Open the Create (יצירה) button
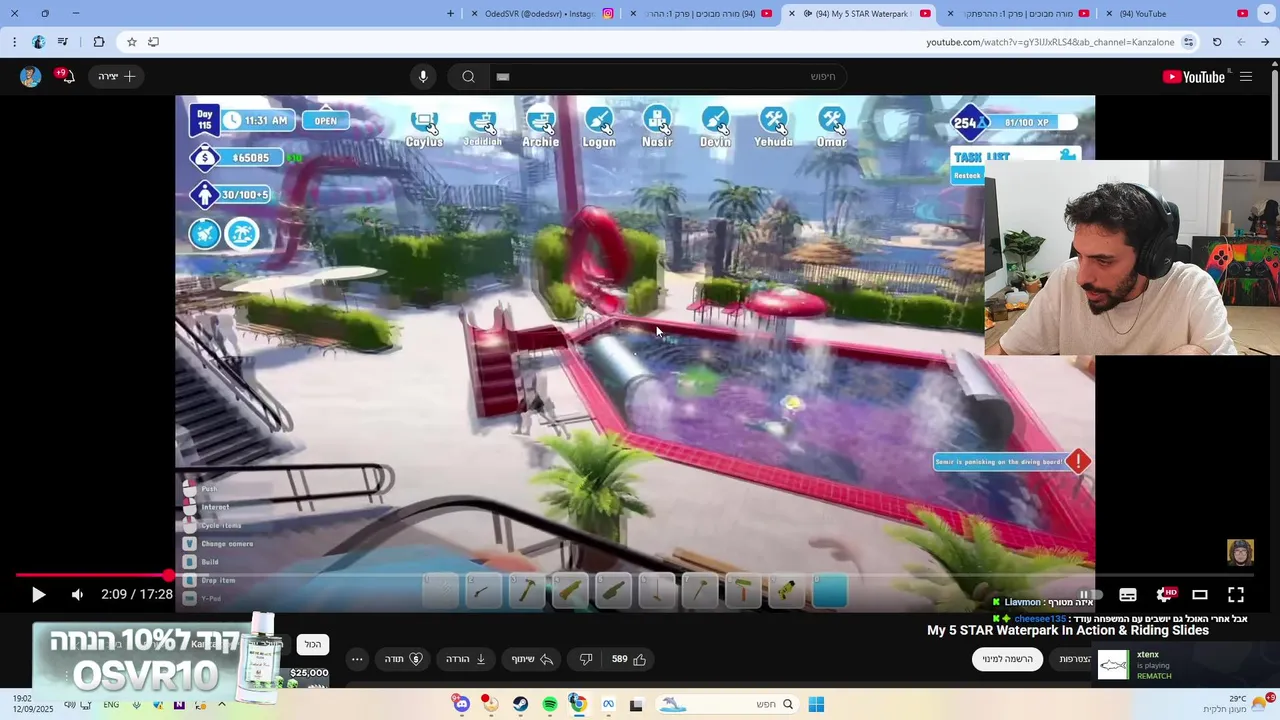 coord(117,77)
